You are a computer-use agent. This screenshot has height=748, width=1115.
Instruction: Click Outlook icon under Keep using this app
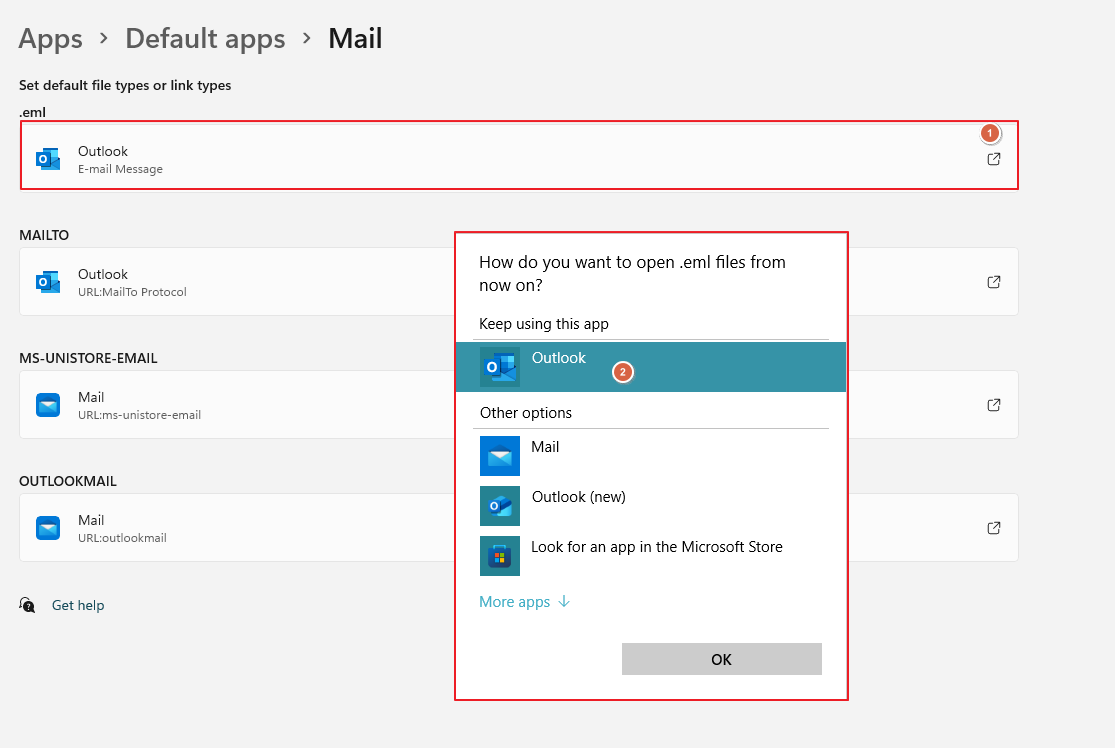tap(500, 367)
